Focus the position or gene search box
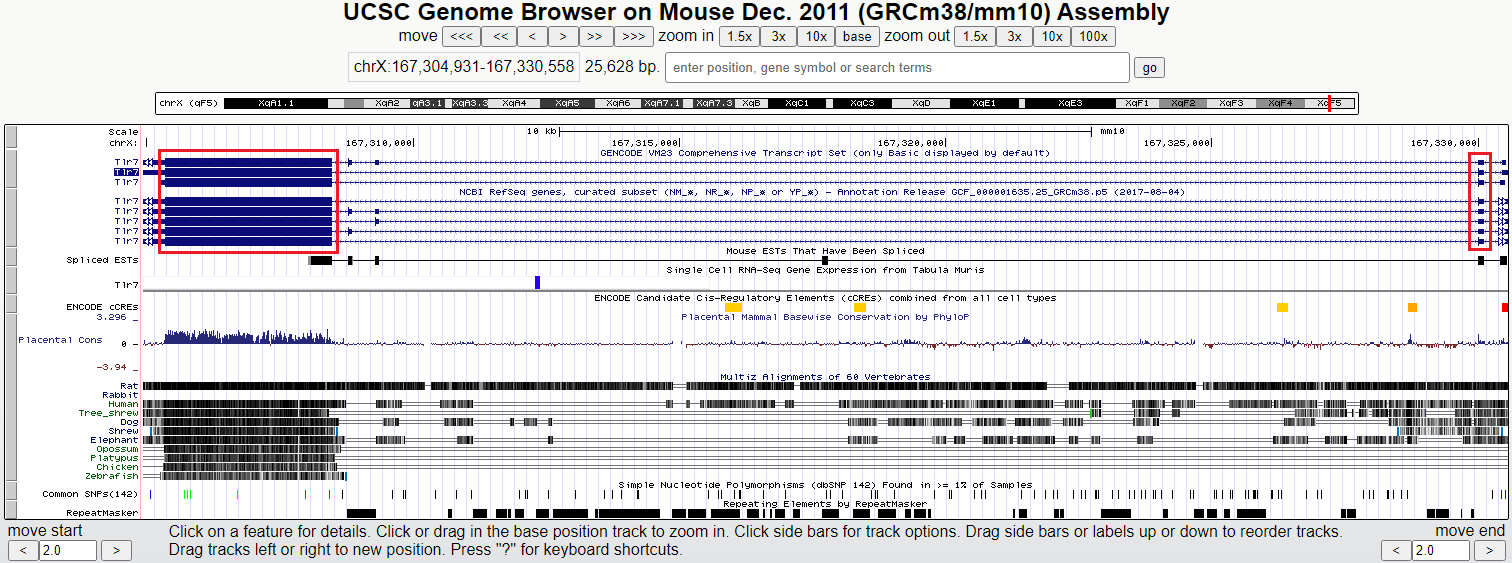This screenshot has width=1512, height=563. tap(897, 68)
